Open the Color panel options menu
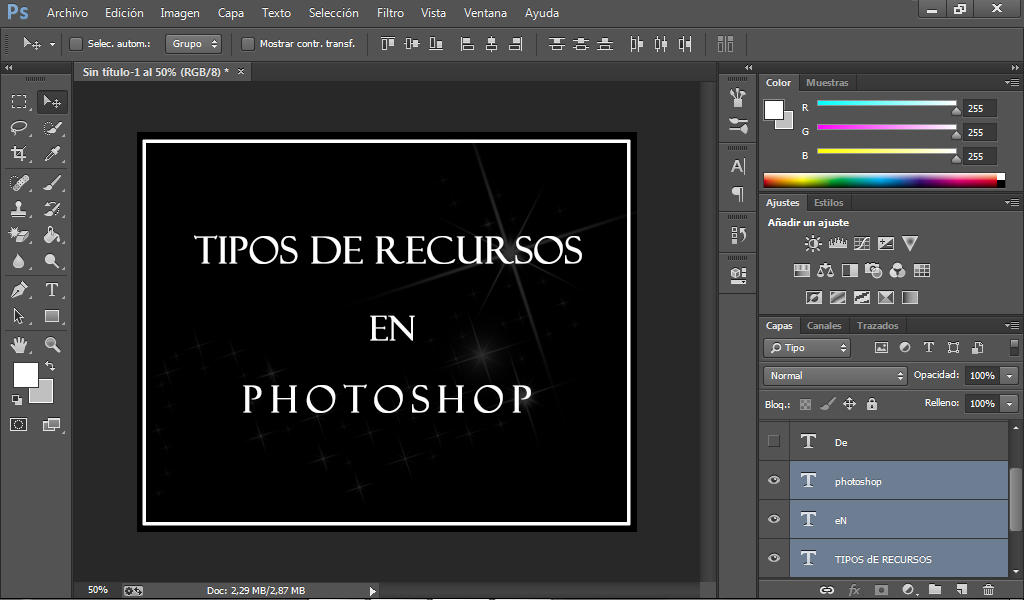Image resolution: width=1024 pixels, height=600 pixels. point(1012,83)
